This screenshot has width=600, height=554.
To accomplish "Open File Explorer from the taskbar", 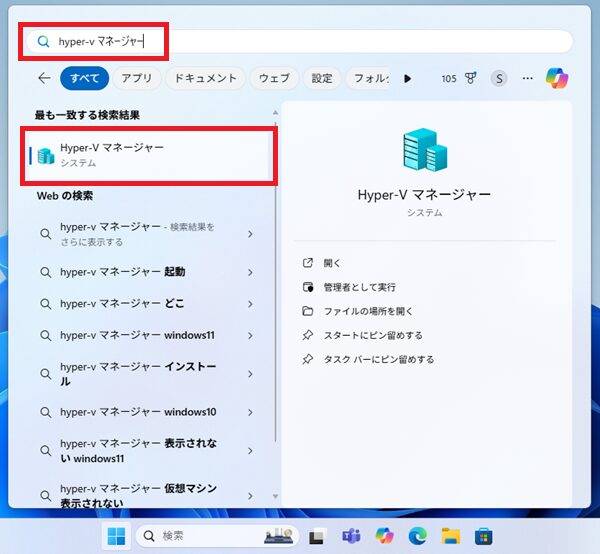I will click(x=451, y=536).
